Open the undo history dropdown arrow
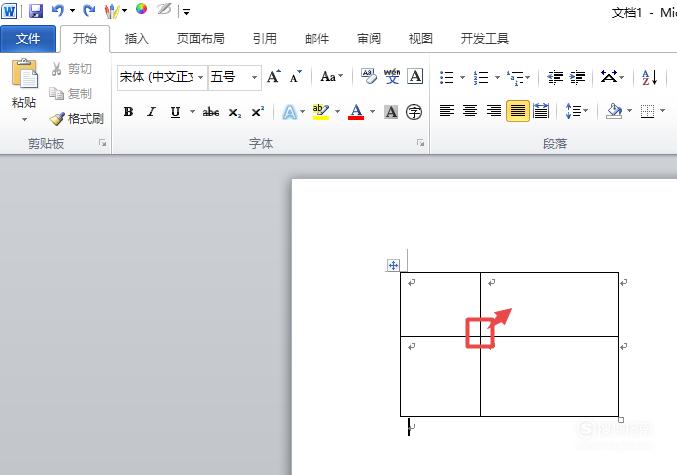 pos(72,10)
